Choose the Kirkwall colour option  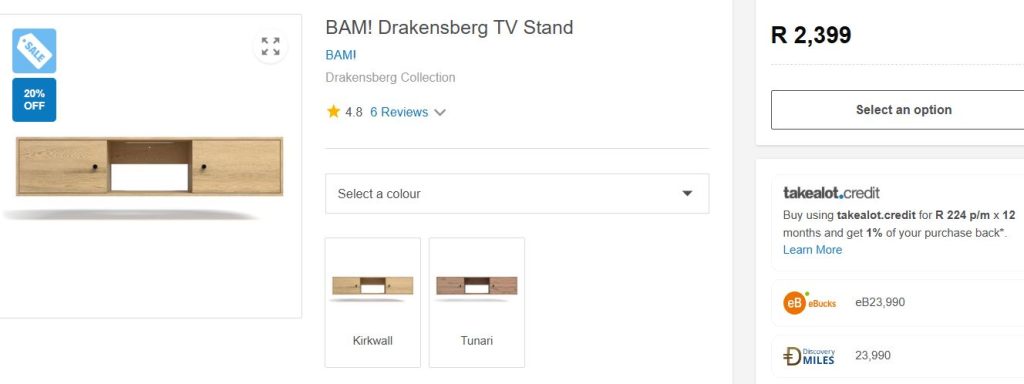pyautogui.click(x=372, y=302)
